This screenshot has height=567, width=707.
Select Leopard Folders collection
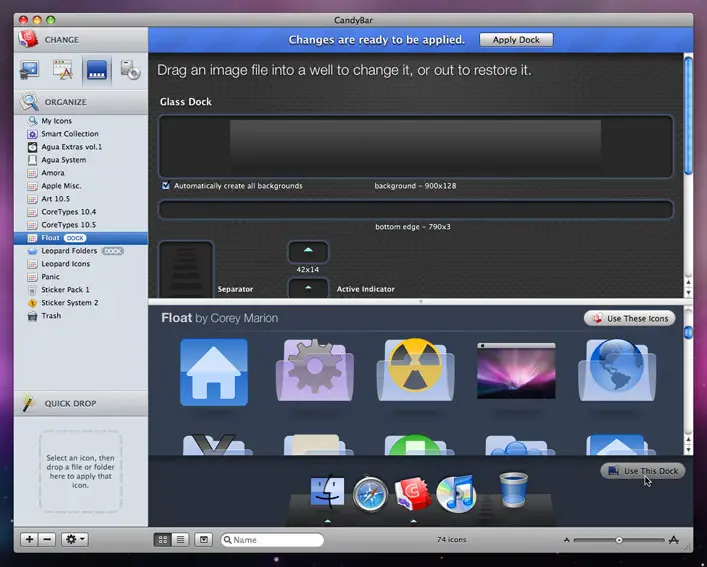(x=81, y=251)
